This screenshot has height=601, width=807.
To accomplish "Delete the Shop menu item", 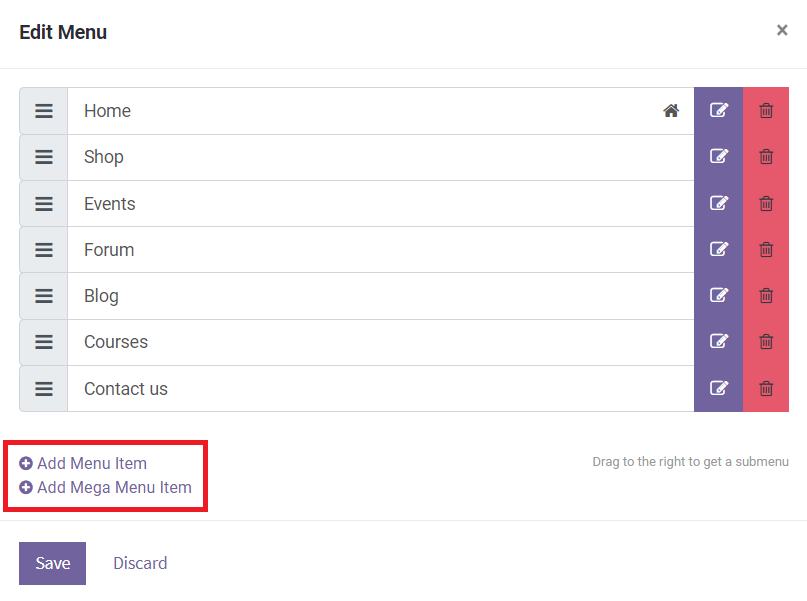I will point(766,157).
